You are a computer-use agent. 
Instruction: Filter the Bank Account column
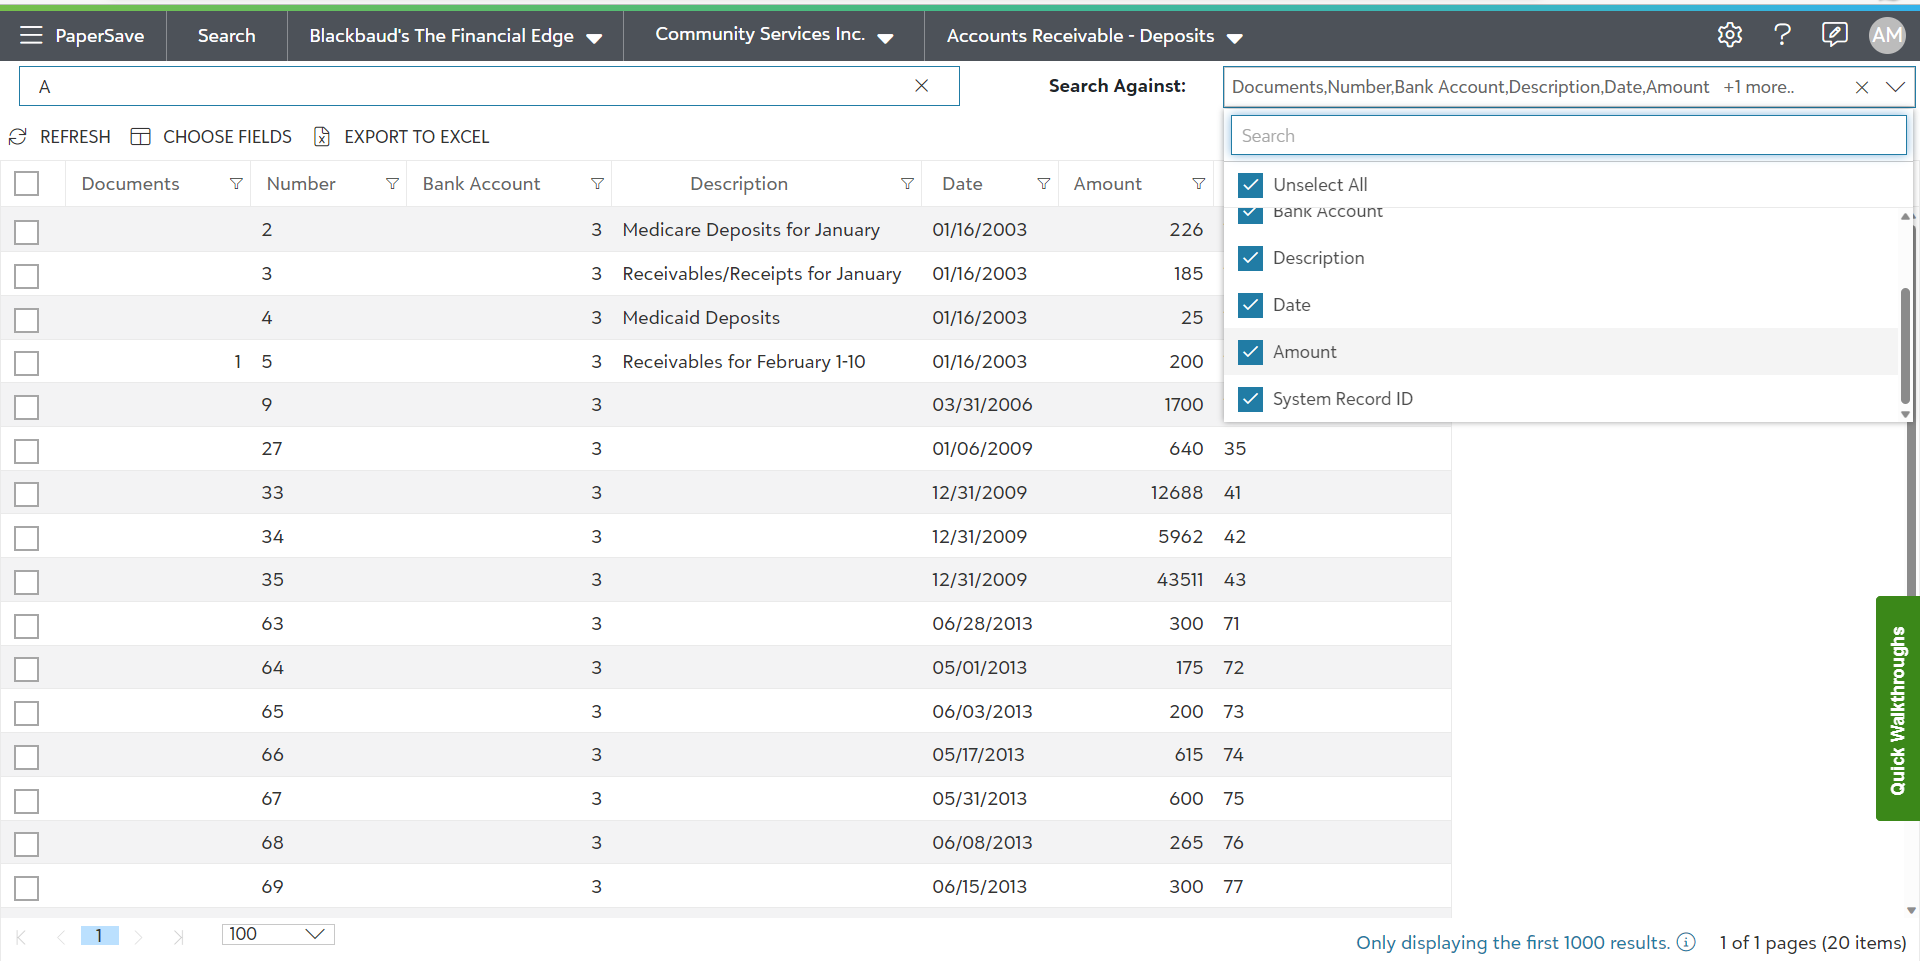click(597, 184)
